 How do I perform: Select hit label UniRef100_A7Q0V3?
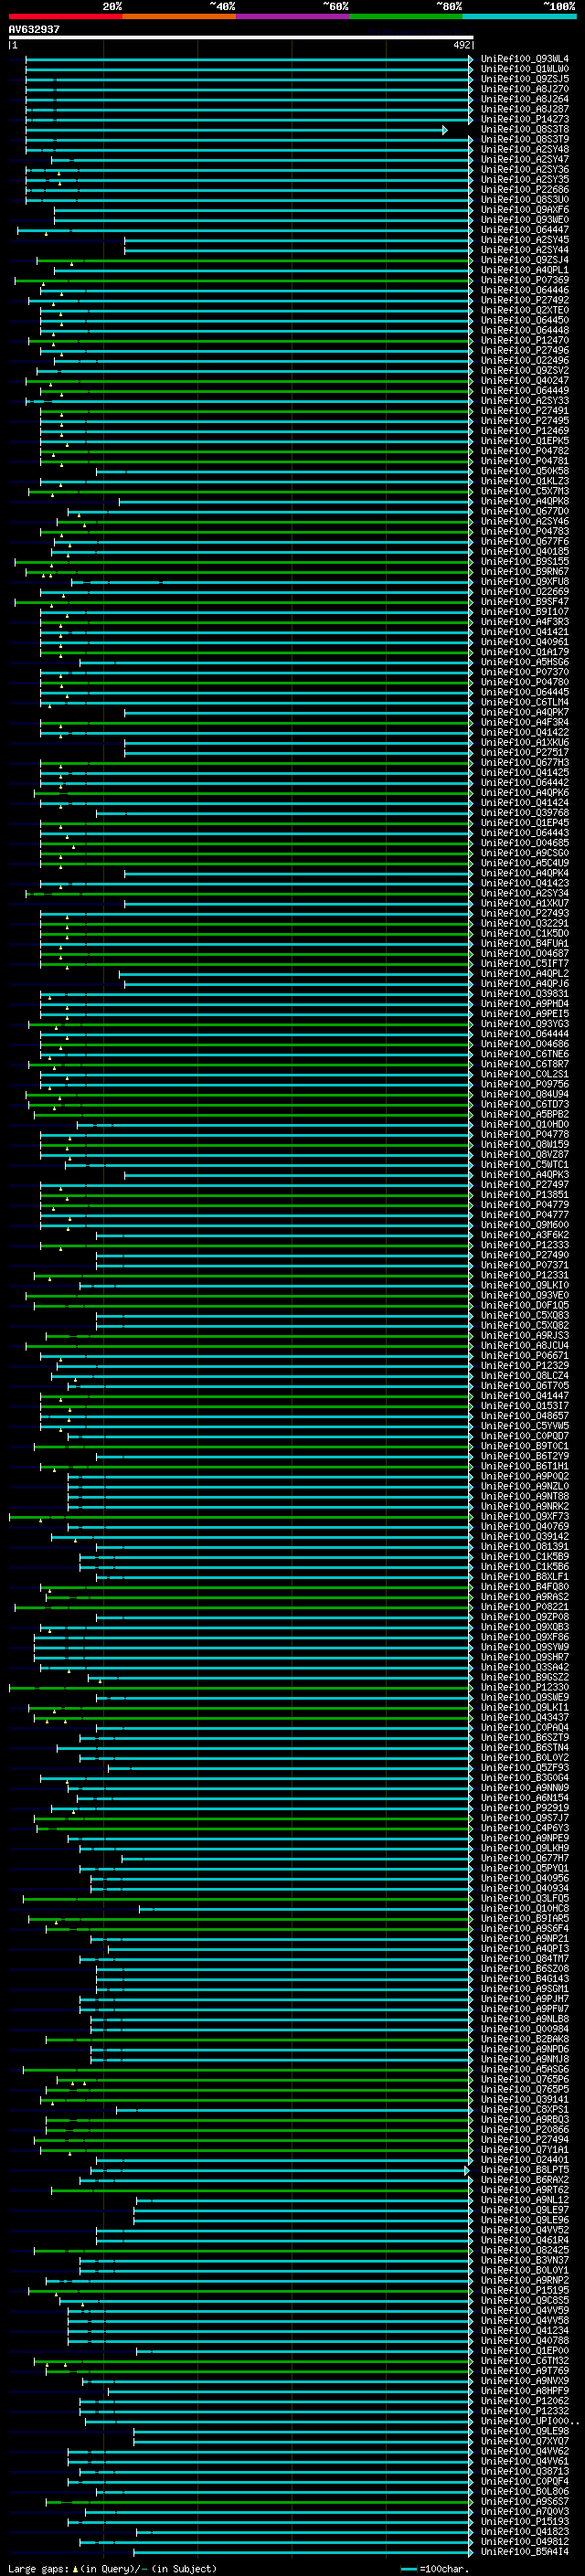click(525, 2511)
